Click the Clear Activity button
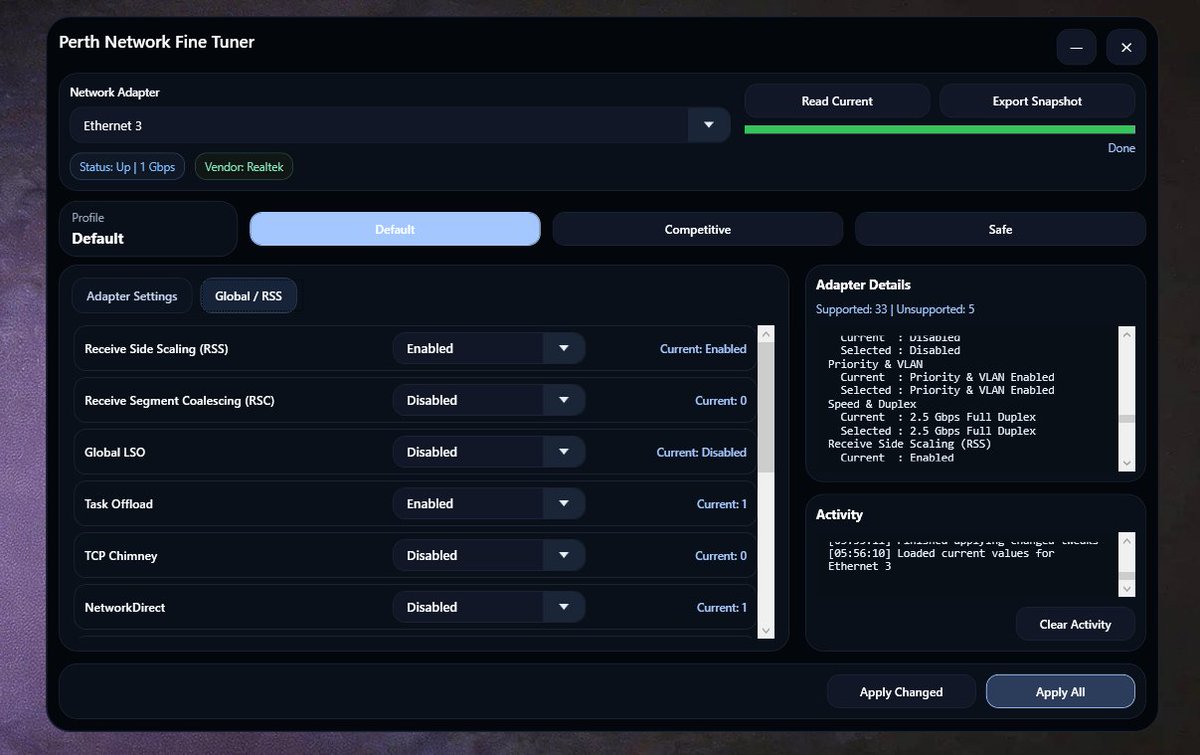The image size is (1200, 755). pos(1075,624)
